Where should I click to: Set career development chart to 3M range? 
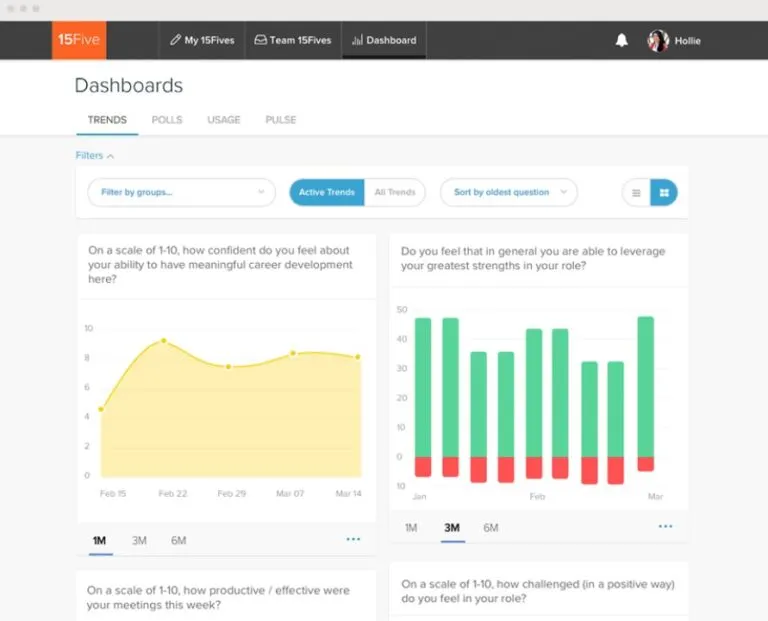coord(139,541)
